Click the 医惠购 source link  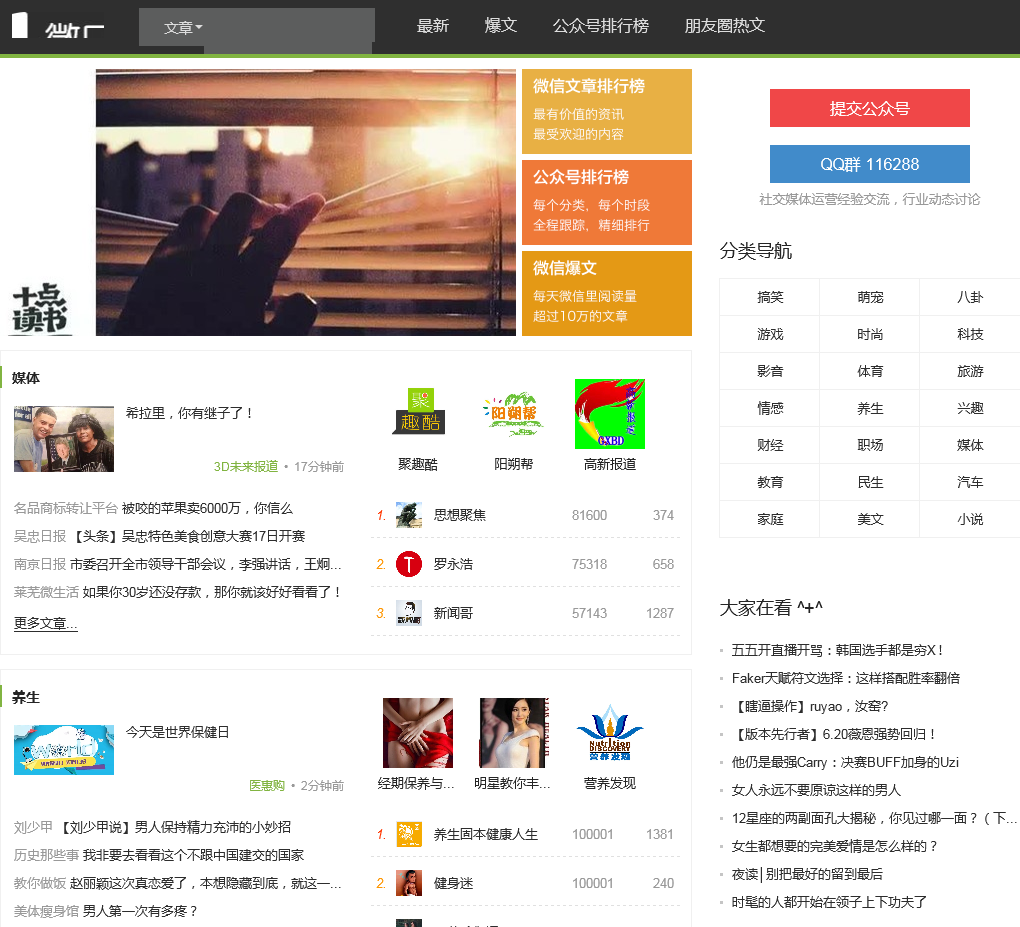click(267, 785)
